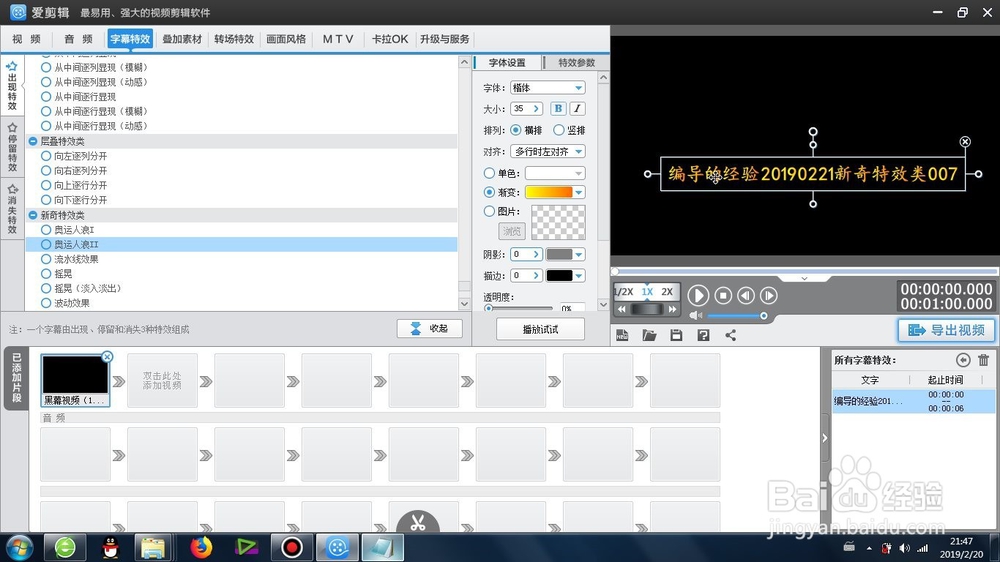Viewport: 1000px width, 562px height.
Task: Open the 消失特效 side tab
Action: (x=12, y=209)
